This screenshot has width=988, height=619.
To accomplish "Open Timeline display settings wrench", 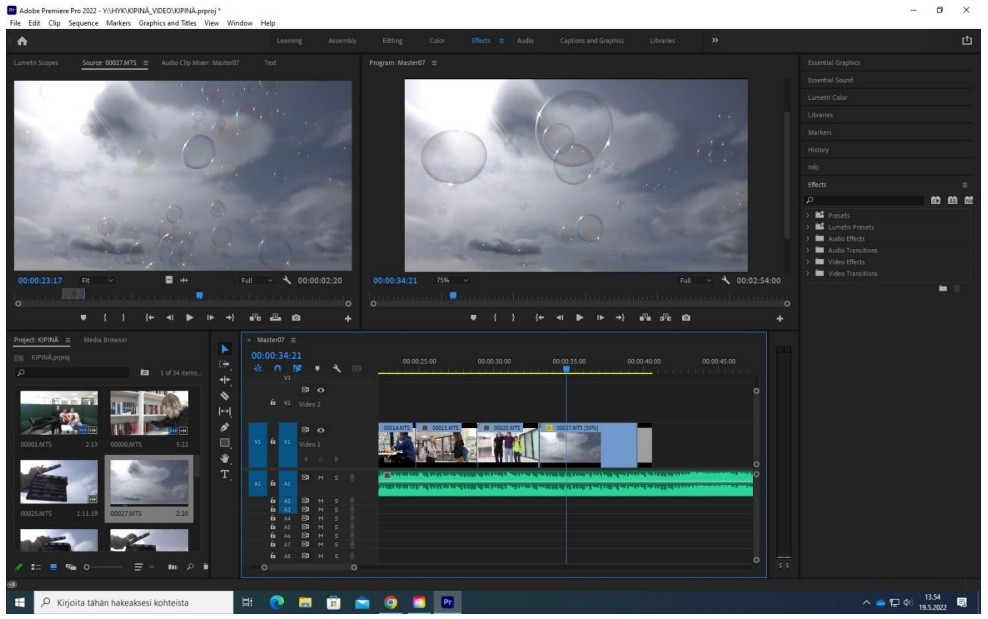I will pyautogui.click(x=336, y=368).
